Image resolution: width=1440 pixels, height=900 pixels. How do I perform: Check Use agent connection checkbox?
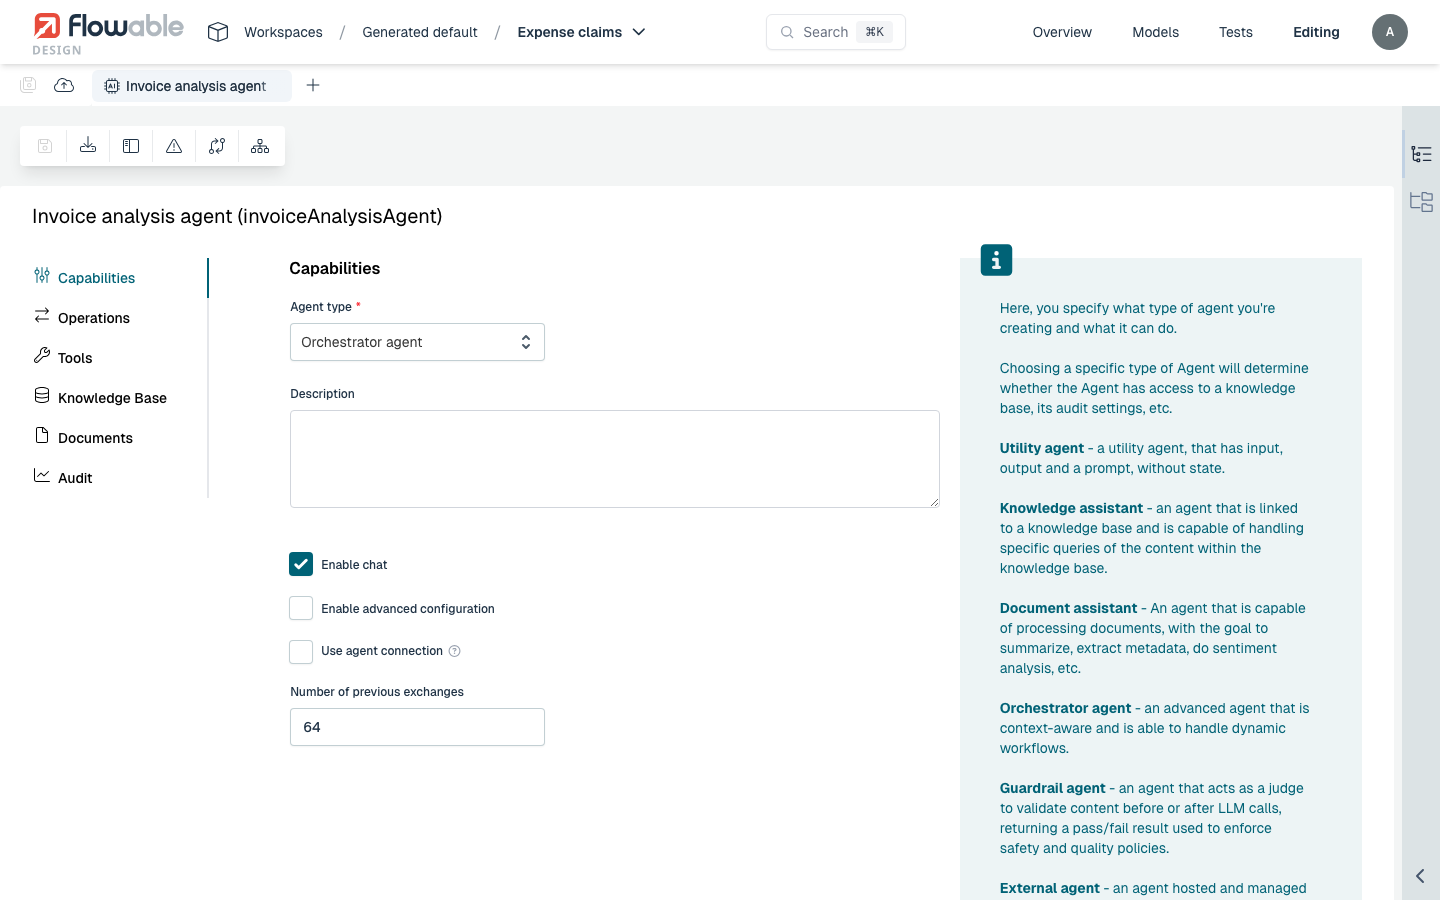(x=301, y=651)
